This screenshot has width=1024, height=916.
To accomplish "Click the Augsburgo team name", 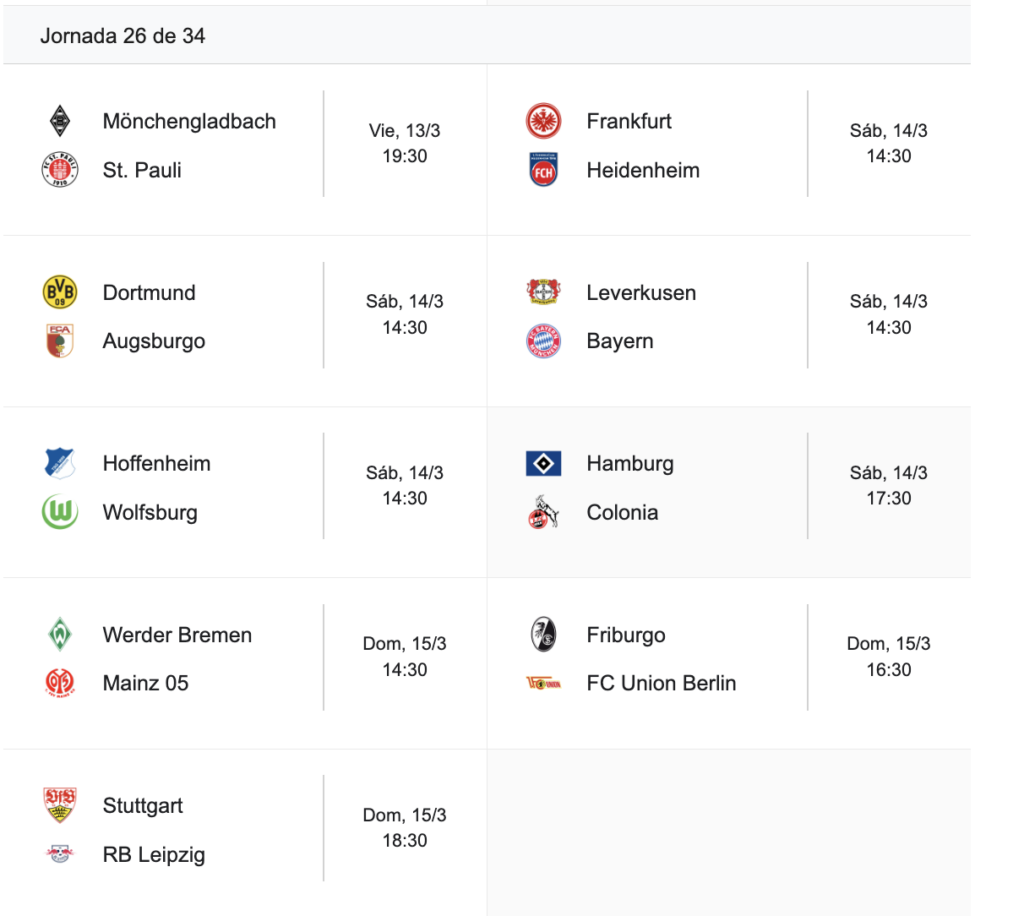I will (154, 341).
